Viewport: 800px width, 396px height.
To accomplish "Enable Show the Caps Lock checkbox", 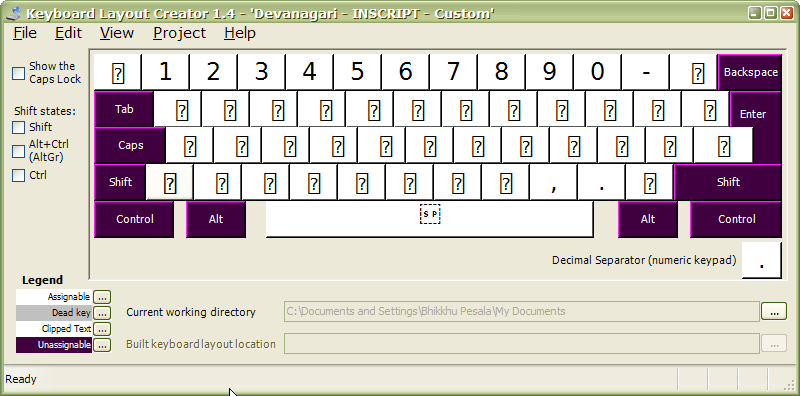I will coord(18,73).
